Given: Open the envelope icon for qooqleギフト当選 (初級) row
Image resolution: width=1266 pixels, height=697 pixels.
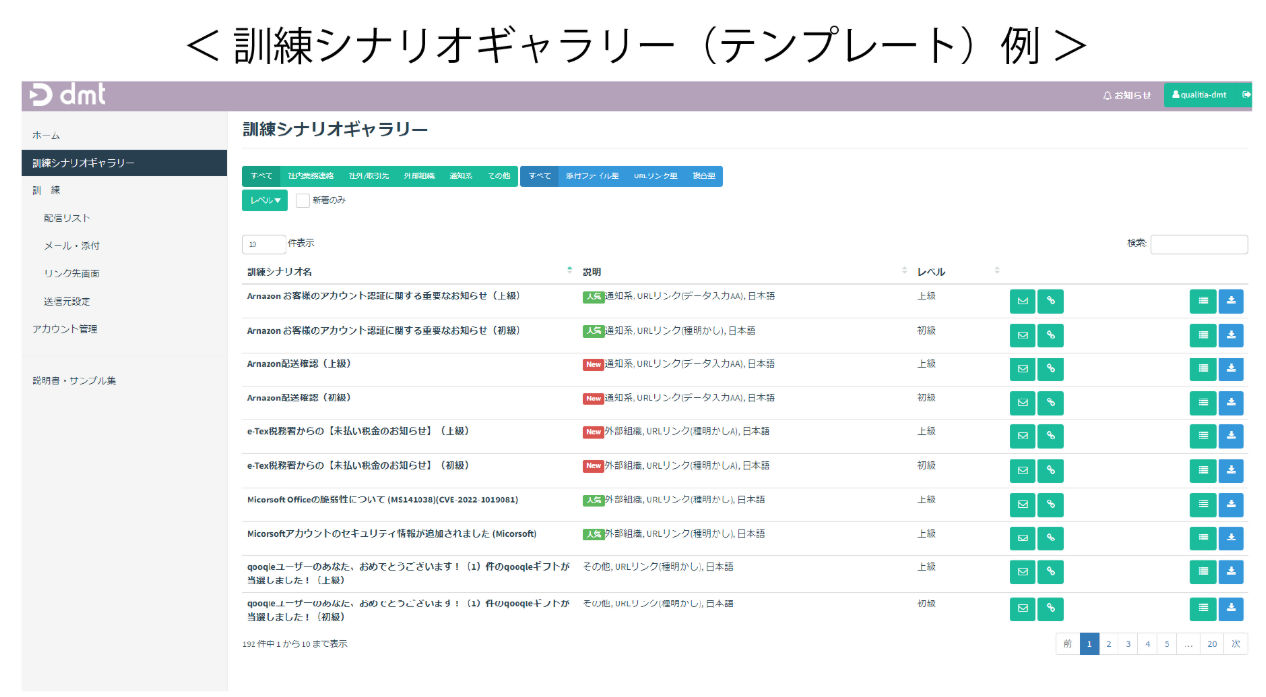Looking at the screenshot, I should tap(1022, 608).
